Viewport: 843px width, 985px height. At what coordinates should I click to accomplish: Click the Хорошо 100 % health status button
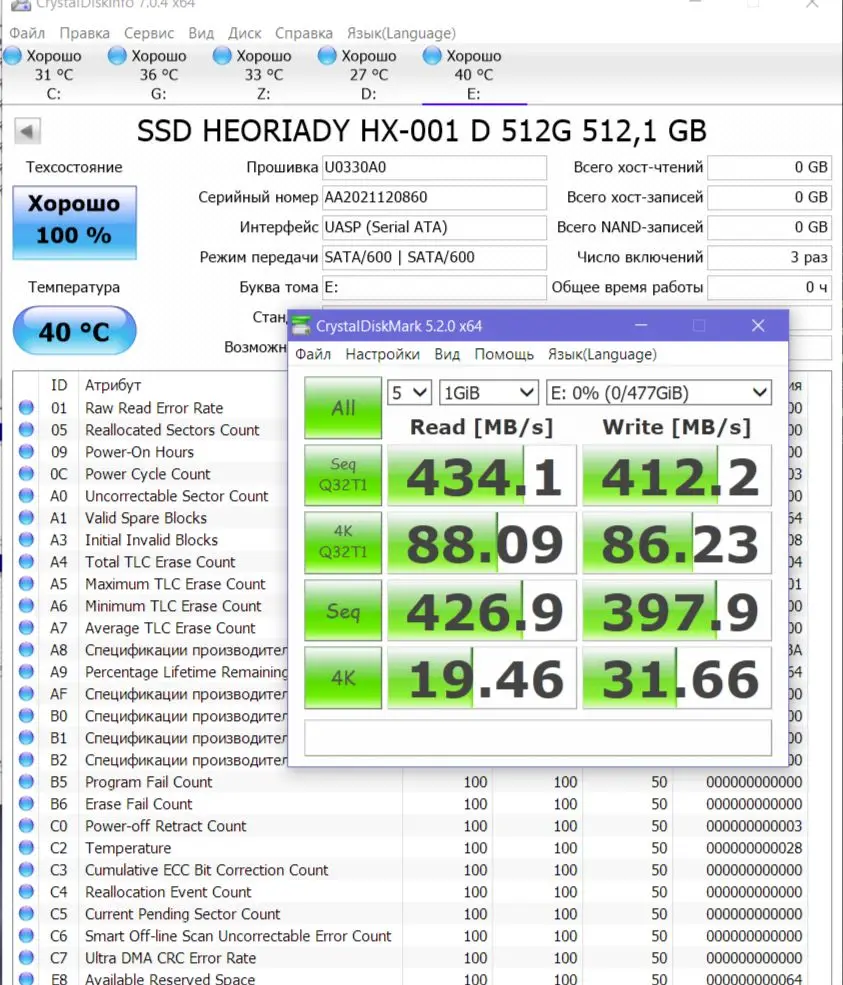[74, 222]
